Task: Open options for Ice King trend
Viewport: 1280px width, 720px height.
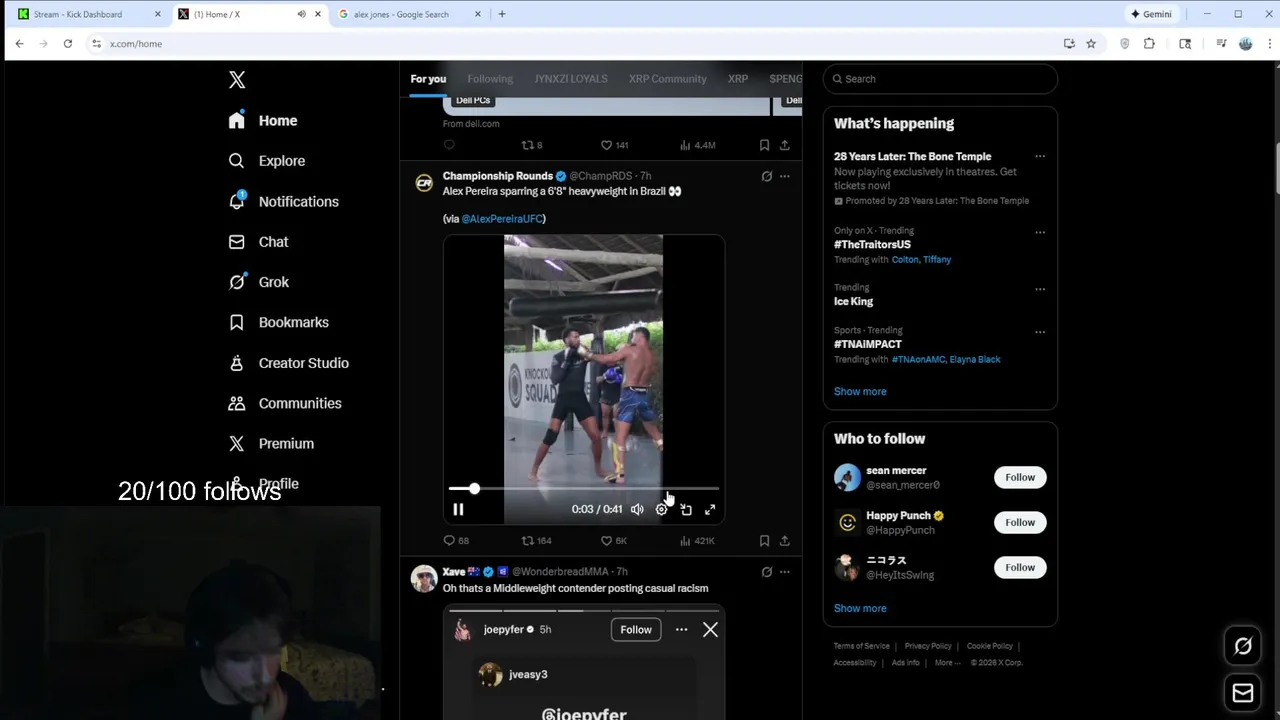Action: (x=1040, y=290)
